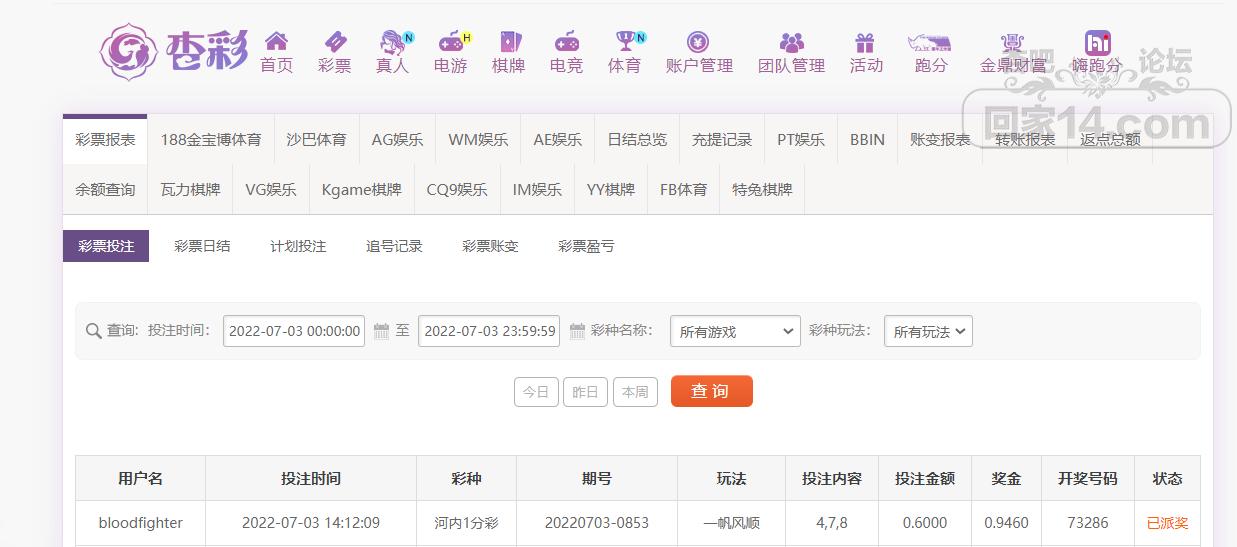The width and height of the screenshot is (1237, 547).
Task: Click the 今日 quick date button
Action: point(536,392)
